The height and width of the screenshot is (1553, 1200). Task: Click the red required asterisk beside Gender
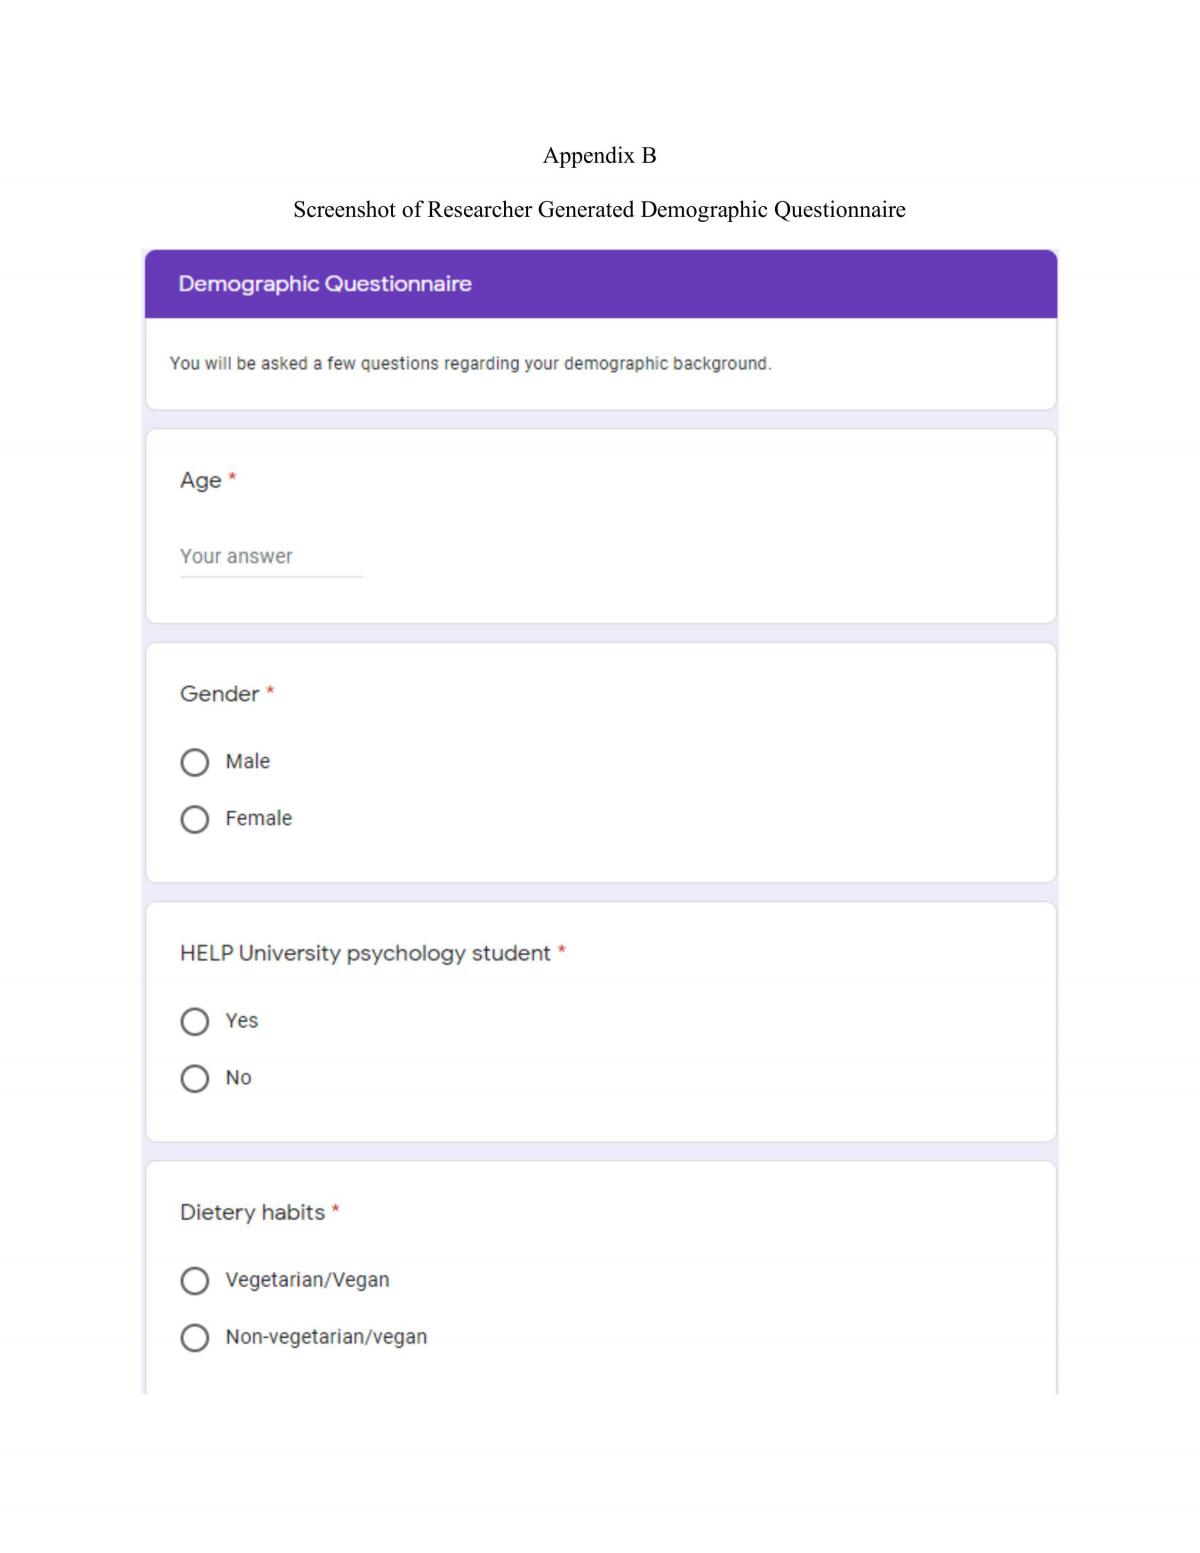[270, 691]
